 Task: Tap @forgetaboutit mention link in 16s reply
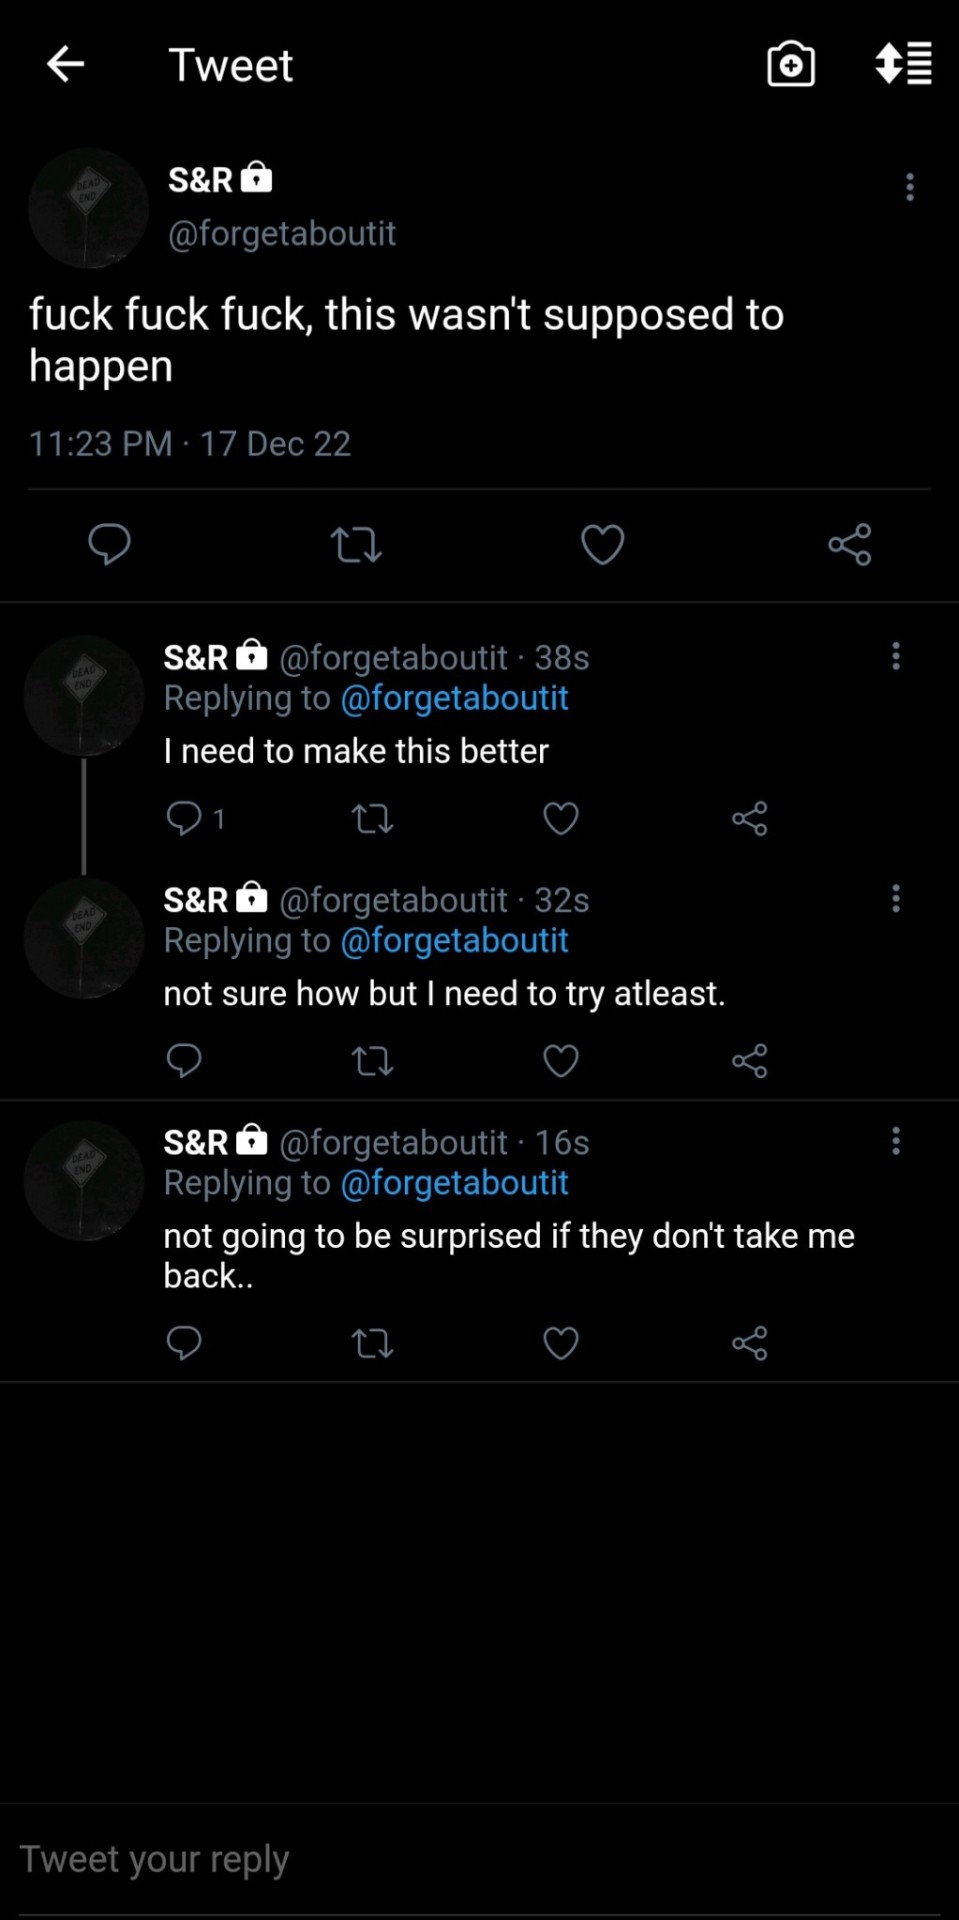coord(455,1183)
